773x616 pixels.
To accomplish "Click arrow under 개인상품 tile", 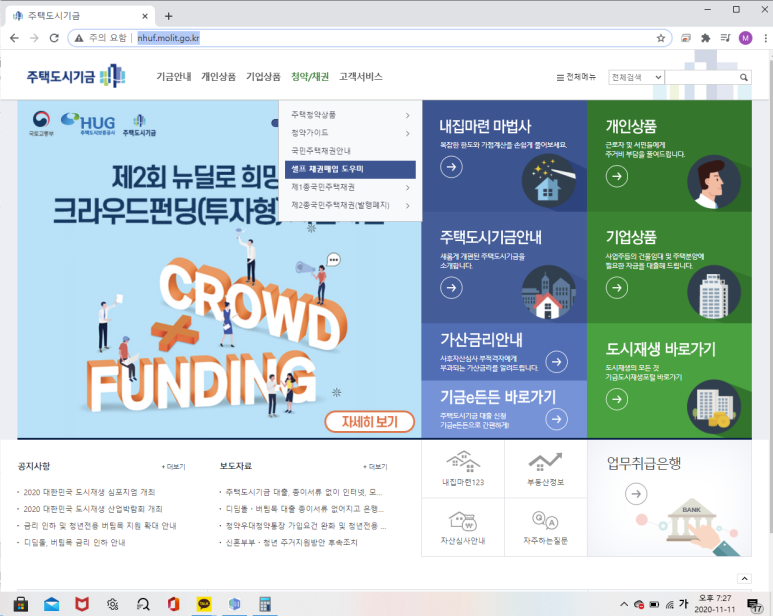I will point(617,176).
